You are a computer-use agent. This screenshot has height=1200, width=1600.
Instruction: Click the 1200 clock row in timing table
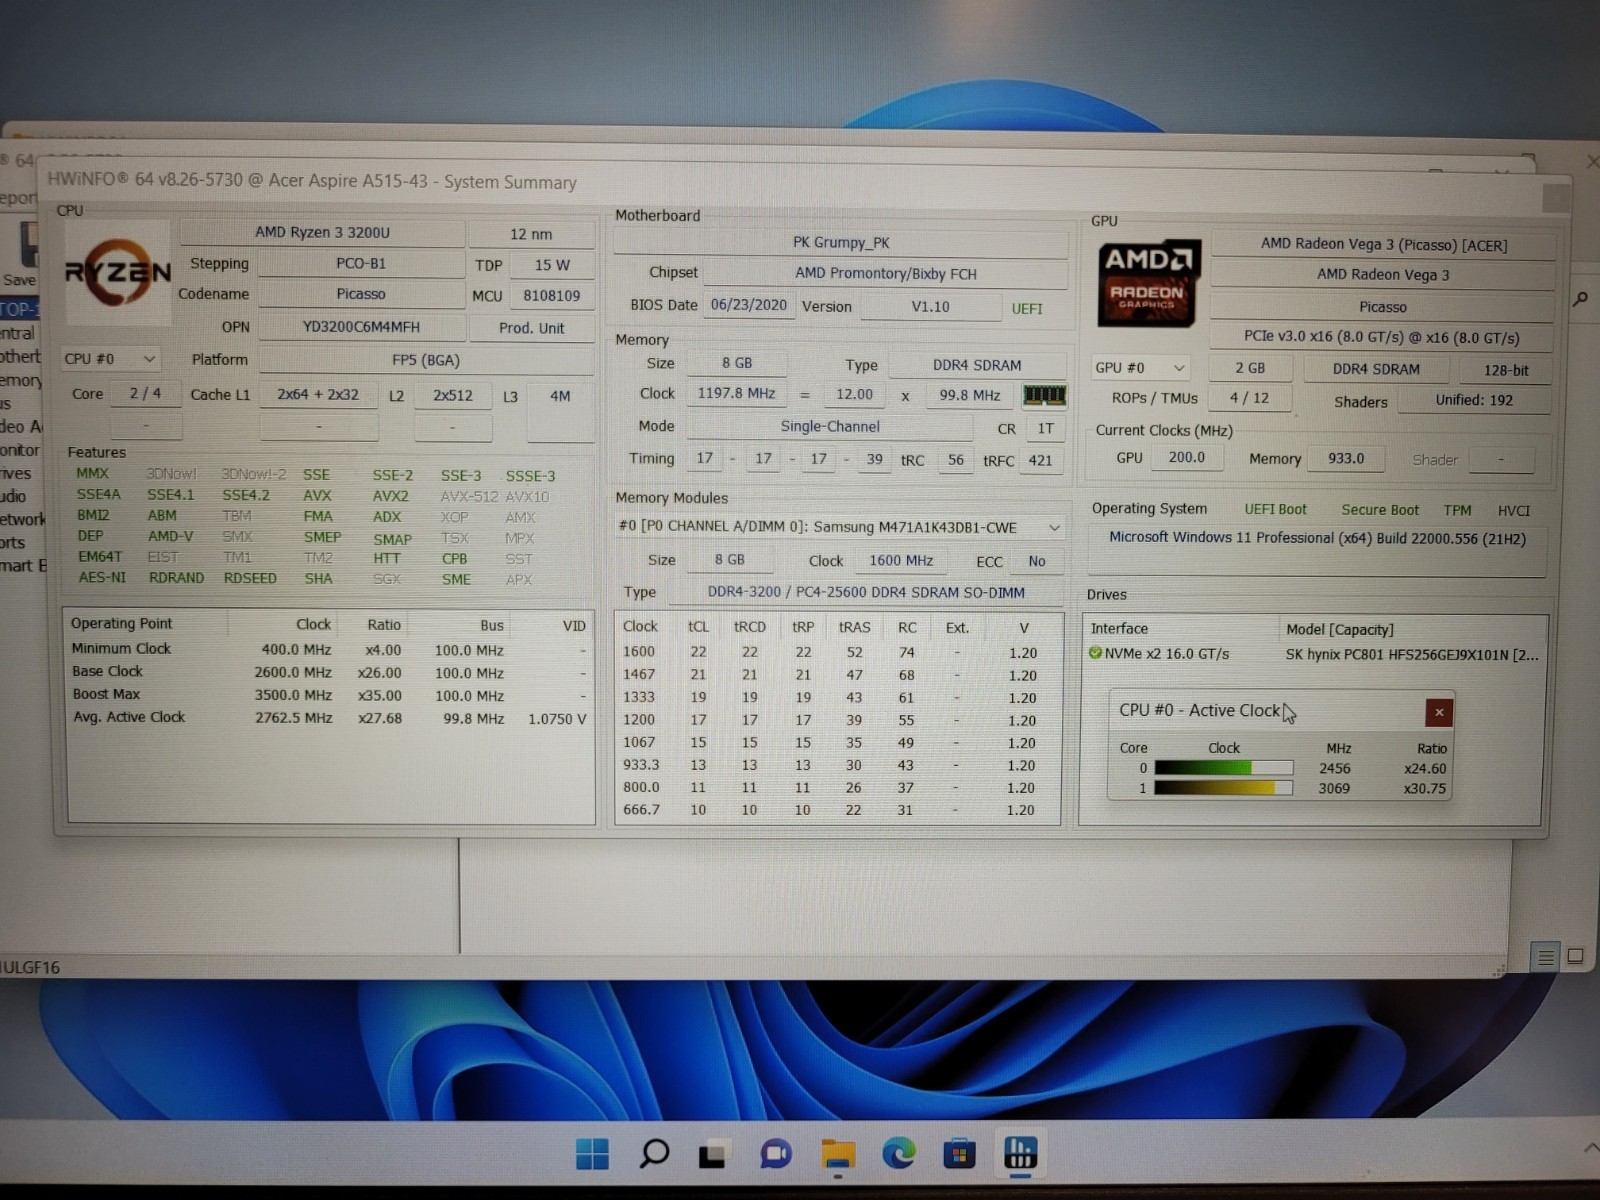[x=837, y=720]
